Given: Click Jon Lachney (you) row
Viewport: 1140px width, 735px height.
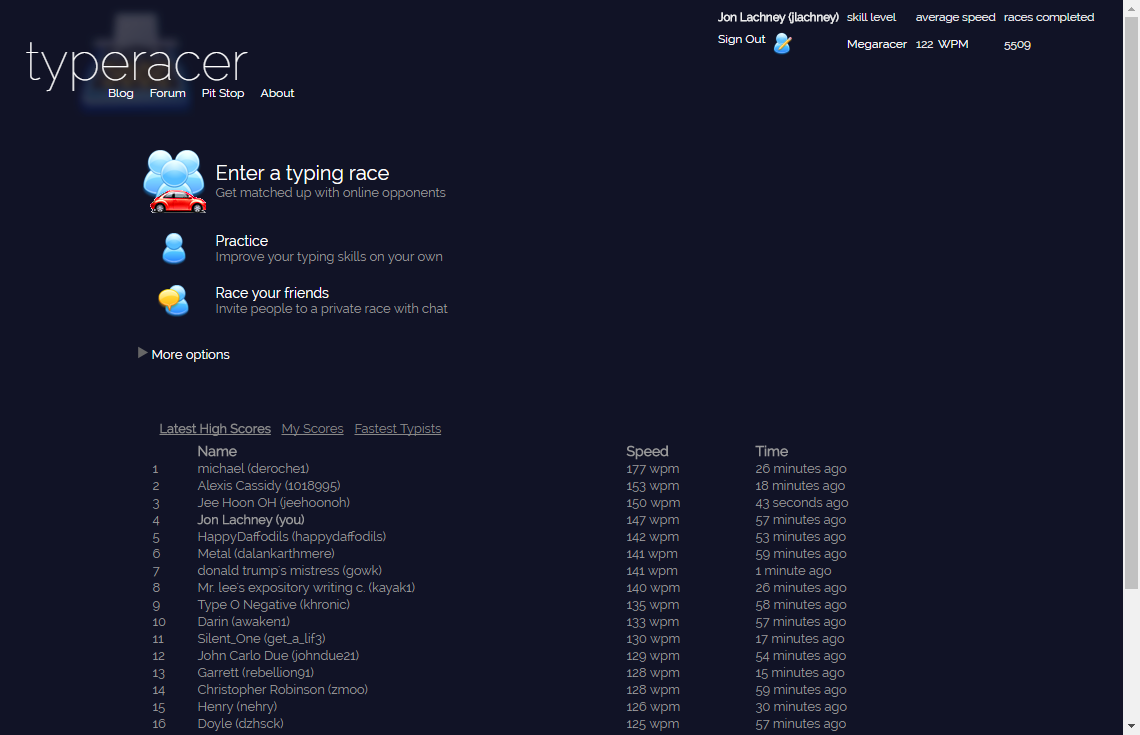Looking at the screenshot, I should coord(251,520).
